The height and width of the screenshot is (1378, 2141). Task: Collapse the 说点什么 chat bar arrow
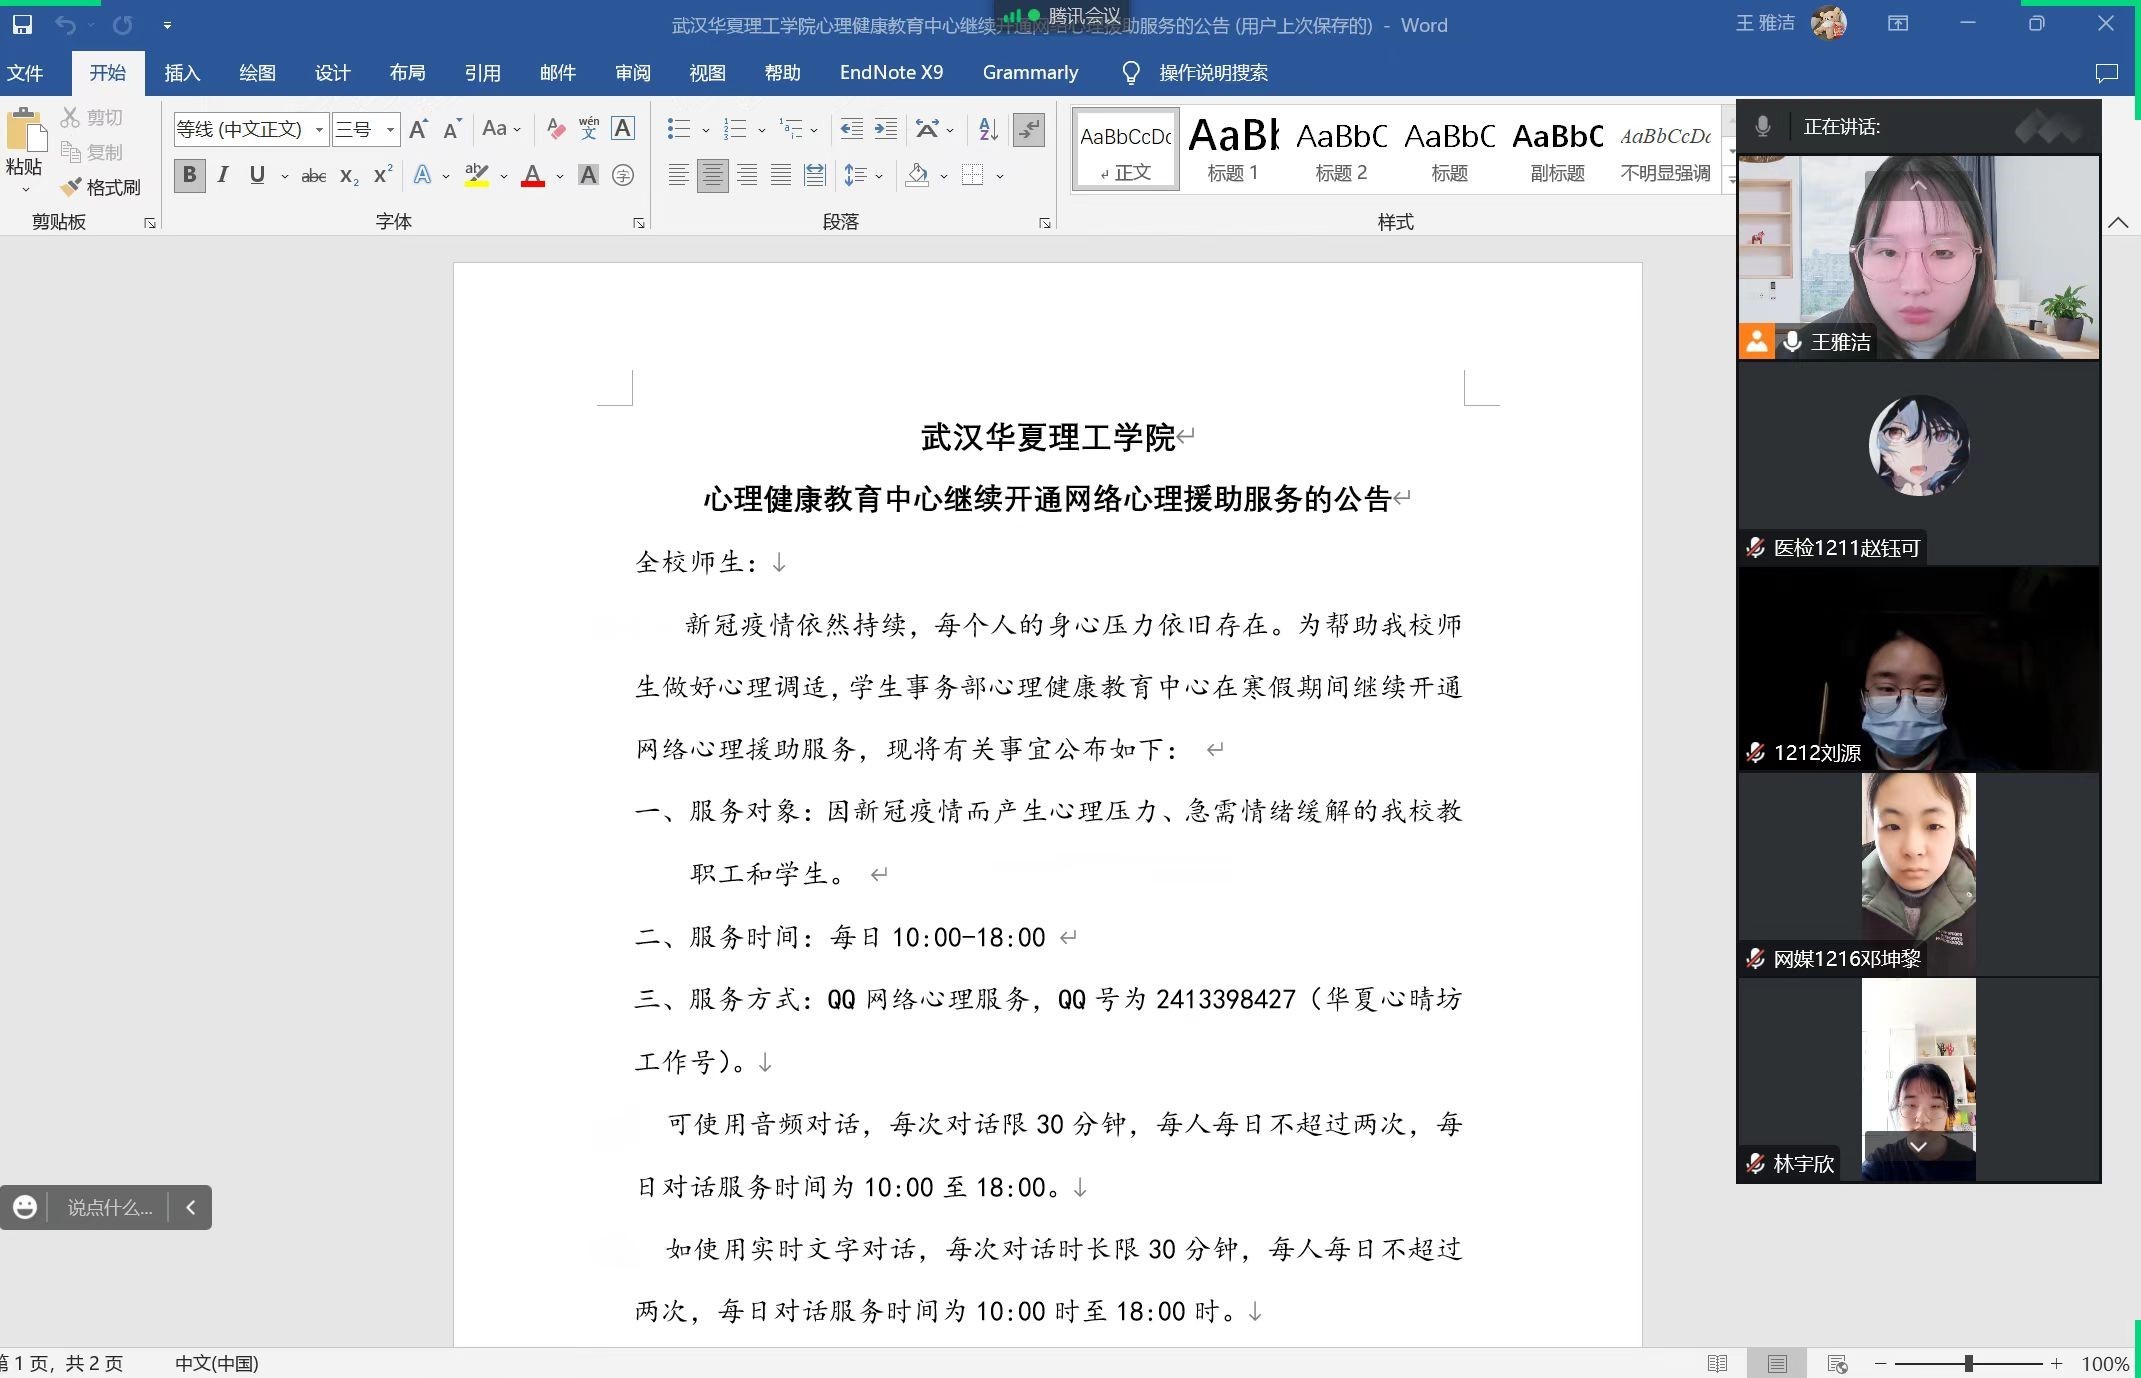[x=191, y=1208]
